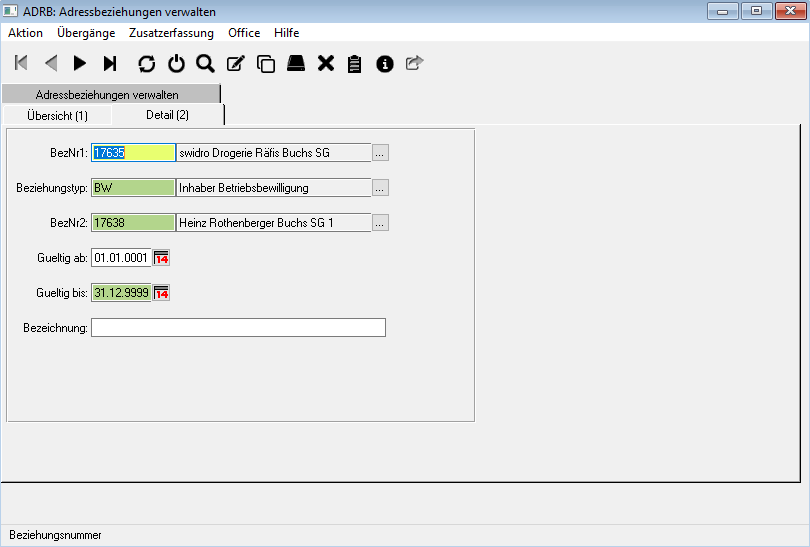This screenshot has height=547, width=810.
Task: Open lookup button next to BezNr1
Action: (x=380, y=153)
